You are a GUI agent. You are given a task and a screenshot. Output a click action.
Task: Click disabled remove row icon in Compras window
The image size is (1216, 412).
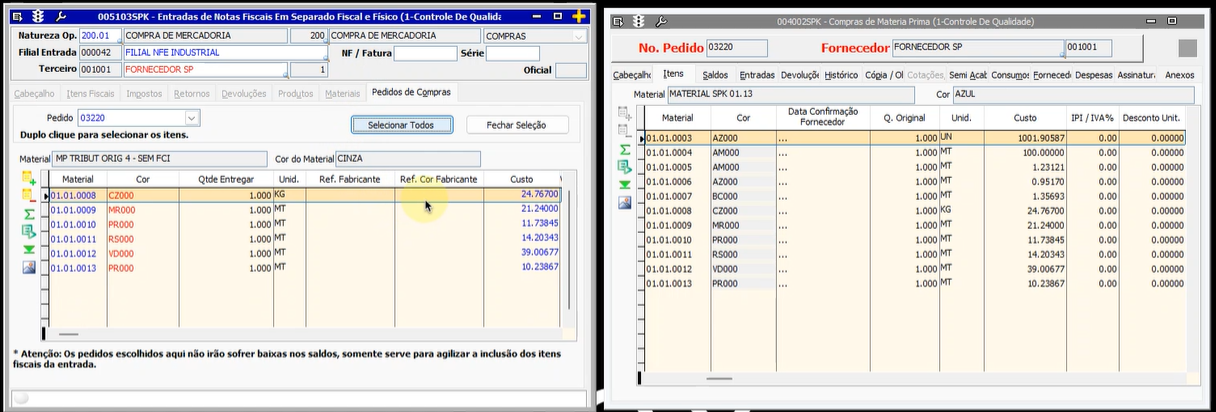[625, 131]
